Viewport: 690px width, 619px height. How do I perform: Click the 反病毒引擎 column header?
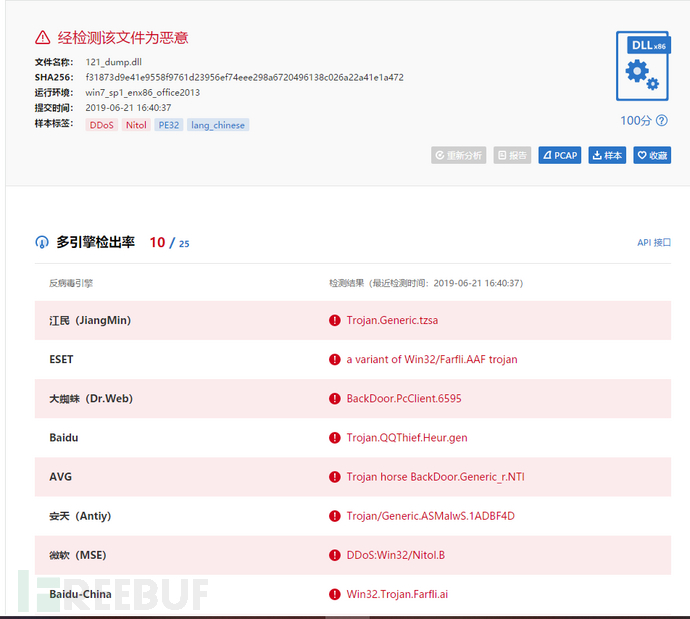click(71, 283)
